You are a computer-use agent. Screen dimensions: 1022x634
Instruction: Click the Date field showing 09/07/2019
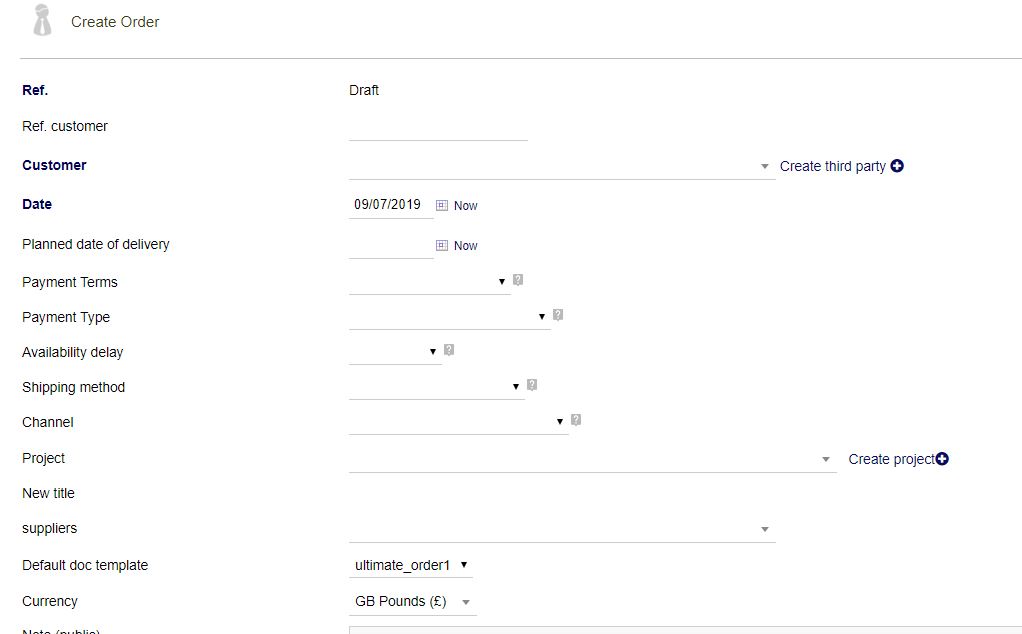pyautogui.click(x=389, y=205)
